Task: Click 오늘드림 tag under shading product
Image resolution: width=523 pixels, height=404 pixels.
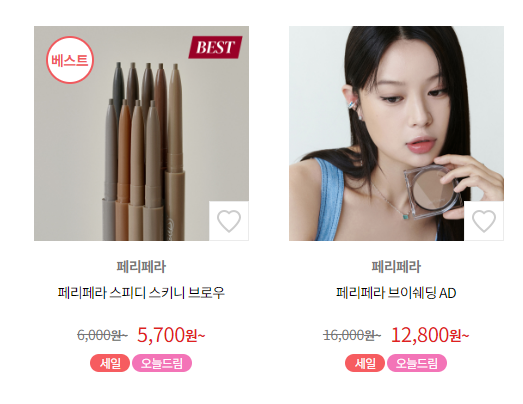Action: (417, 363)
